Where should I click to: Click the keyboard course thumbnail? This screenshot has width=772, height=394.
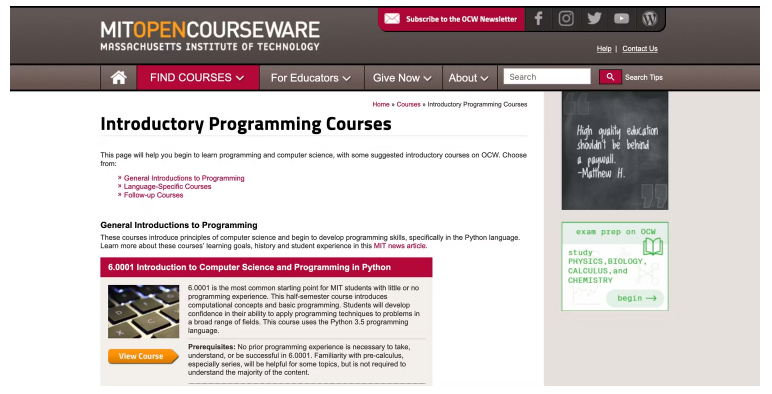pyautogui.click(x=143, y=311)
